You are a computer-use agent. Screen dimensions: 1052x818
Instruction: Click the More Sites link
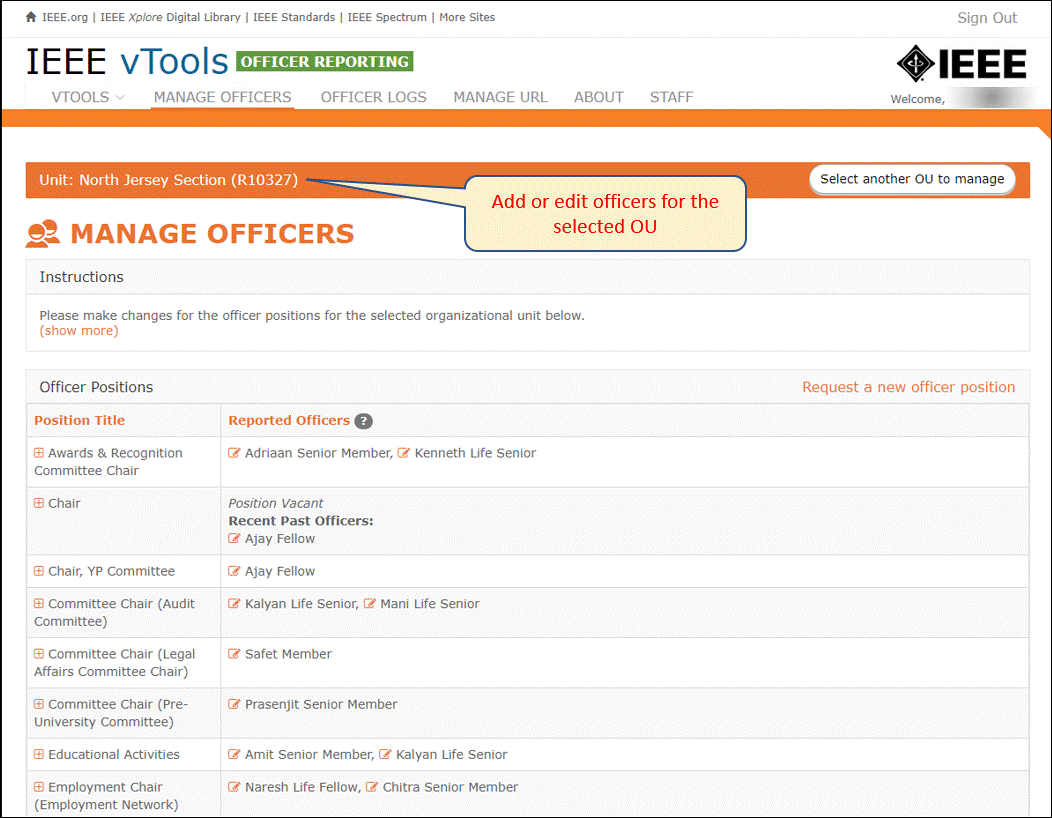point(467,17)
